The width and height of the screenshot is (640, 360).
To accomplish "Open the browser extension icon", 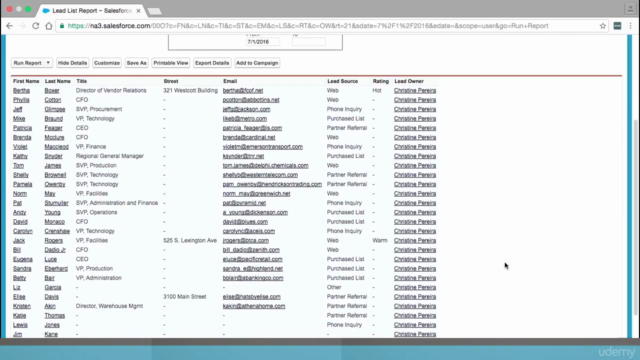I will [617, 26].
